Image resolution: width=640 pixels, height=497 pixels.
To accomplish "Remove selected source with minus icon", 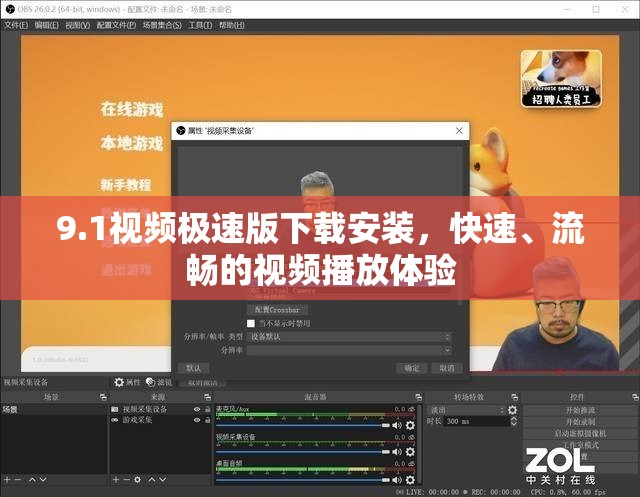I will [x=127, y=479].
